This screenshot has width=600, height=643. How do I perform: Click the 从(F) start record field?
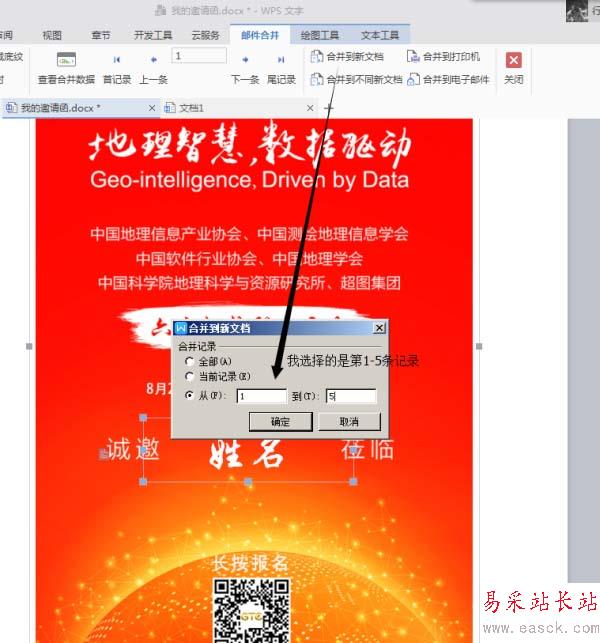pos(262,396)
